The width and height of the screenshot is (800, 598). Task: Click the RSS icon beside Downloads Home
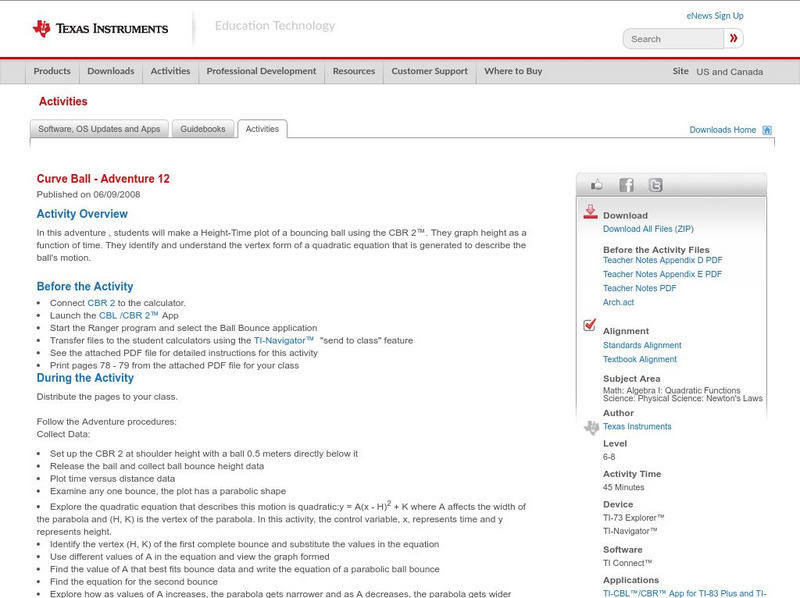click(765, 129)
